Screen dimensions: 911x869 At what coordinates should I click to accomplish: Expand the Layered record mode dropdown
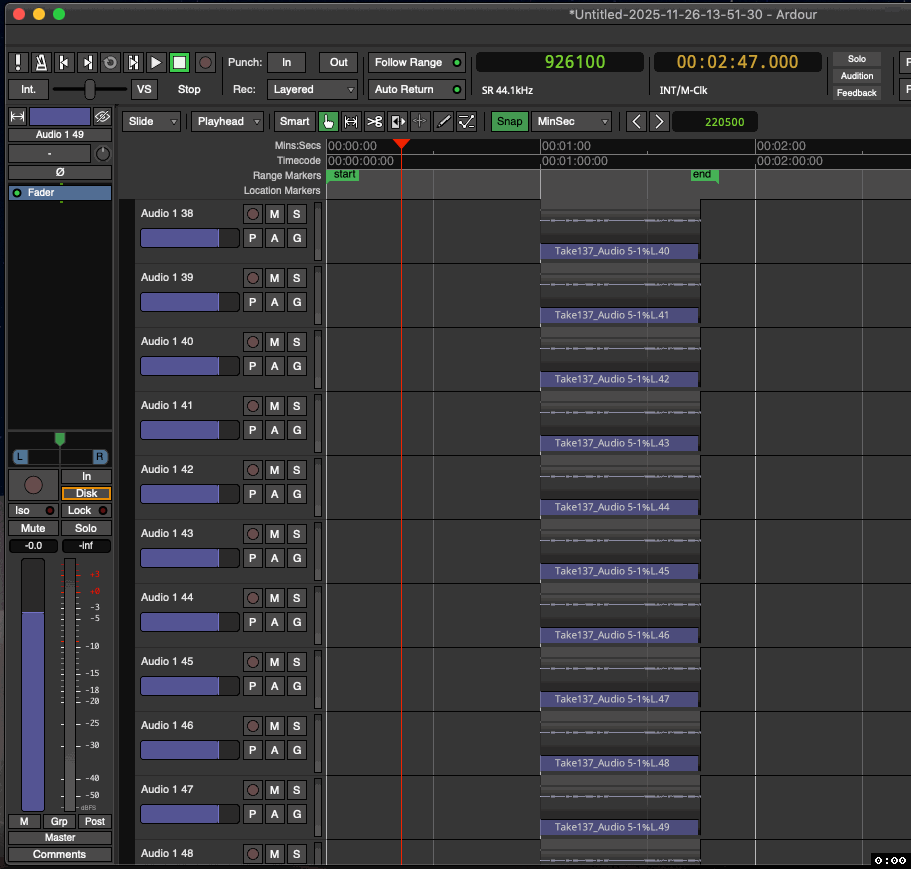point(312,89)
